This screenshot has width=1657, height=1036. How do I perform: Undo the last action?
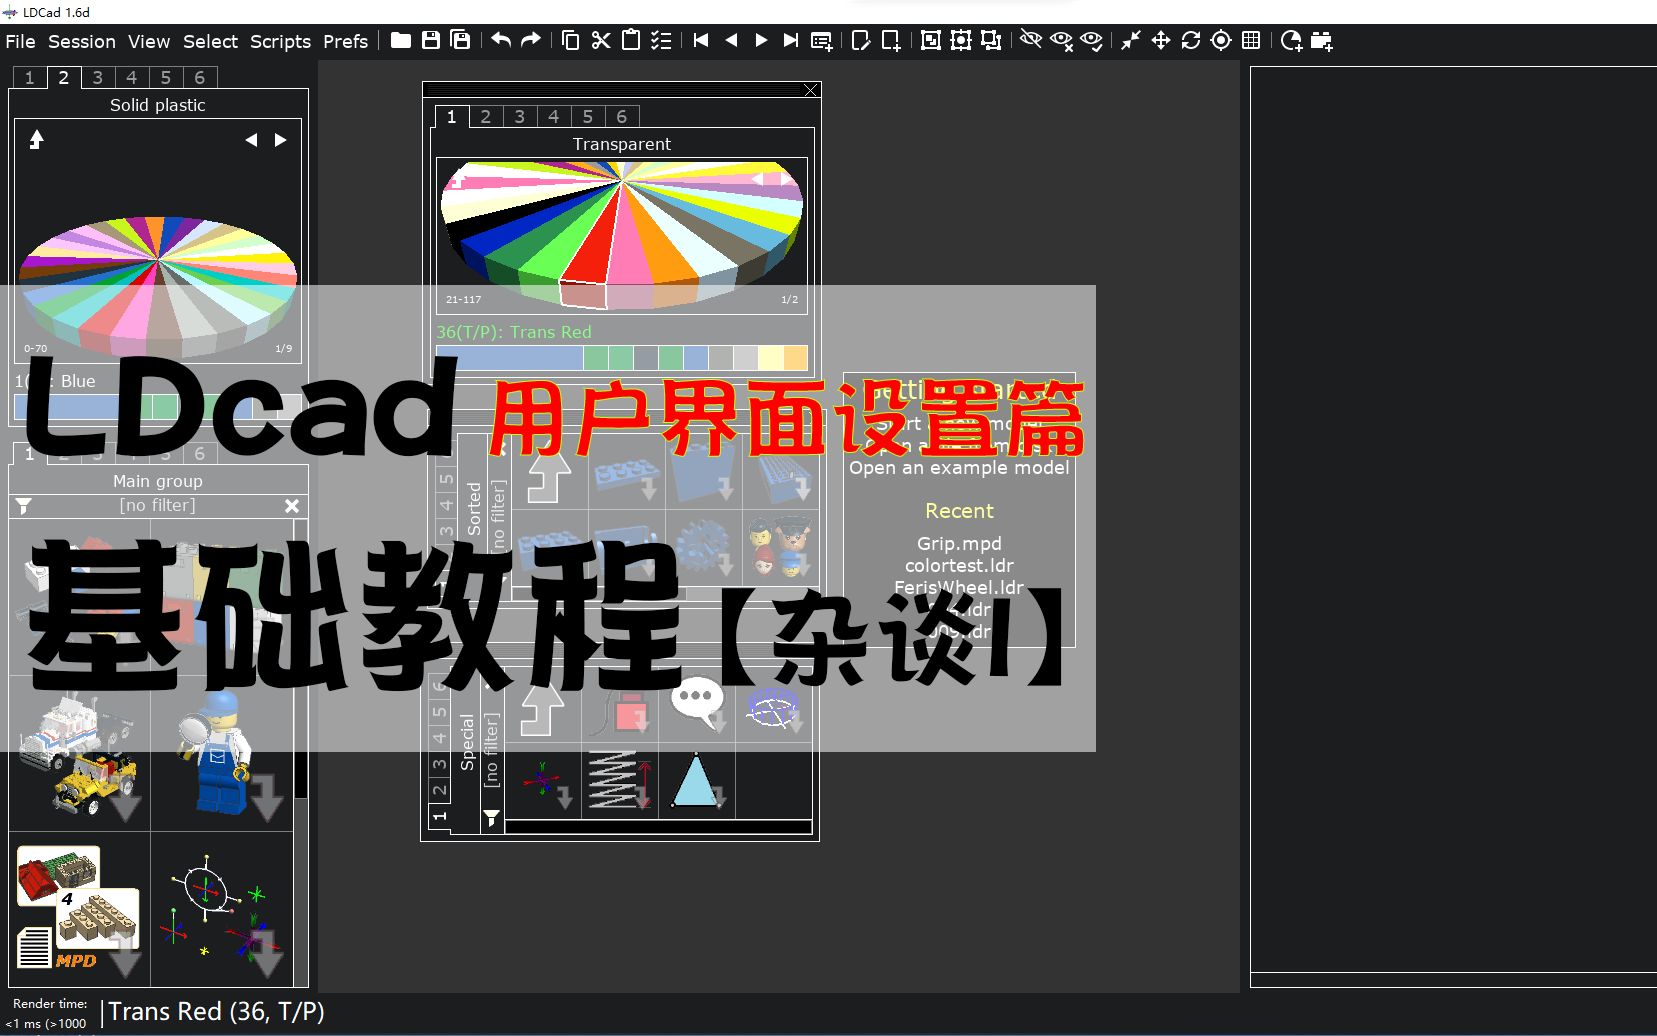click(x=501, y=40)
